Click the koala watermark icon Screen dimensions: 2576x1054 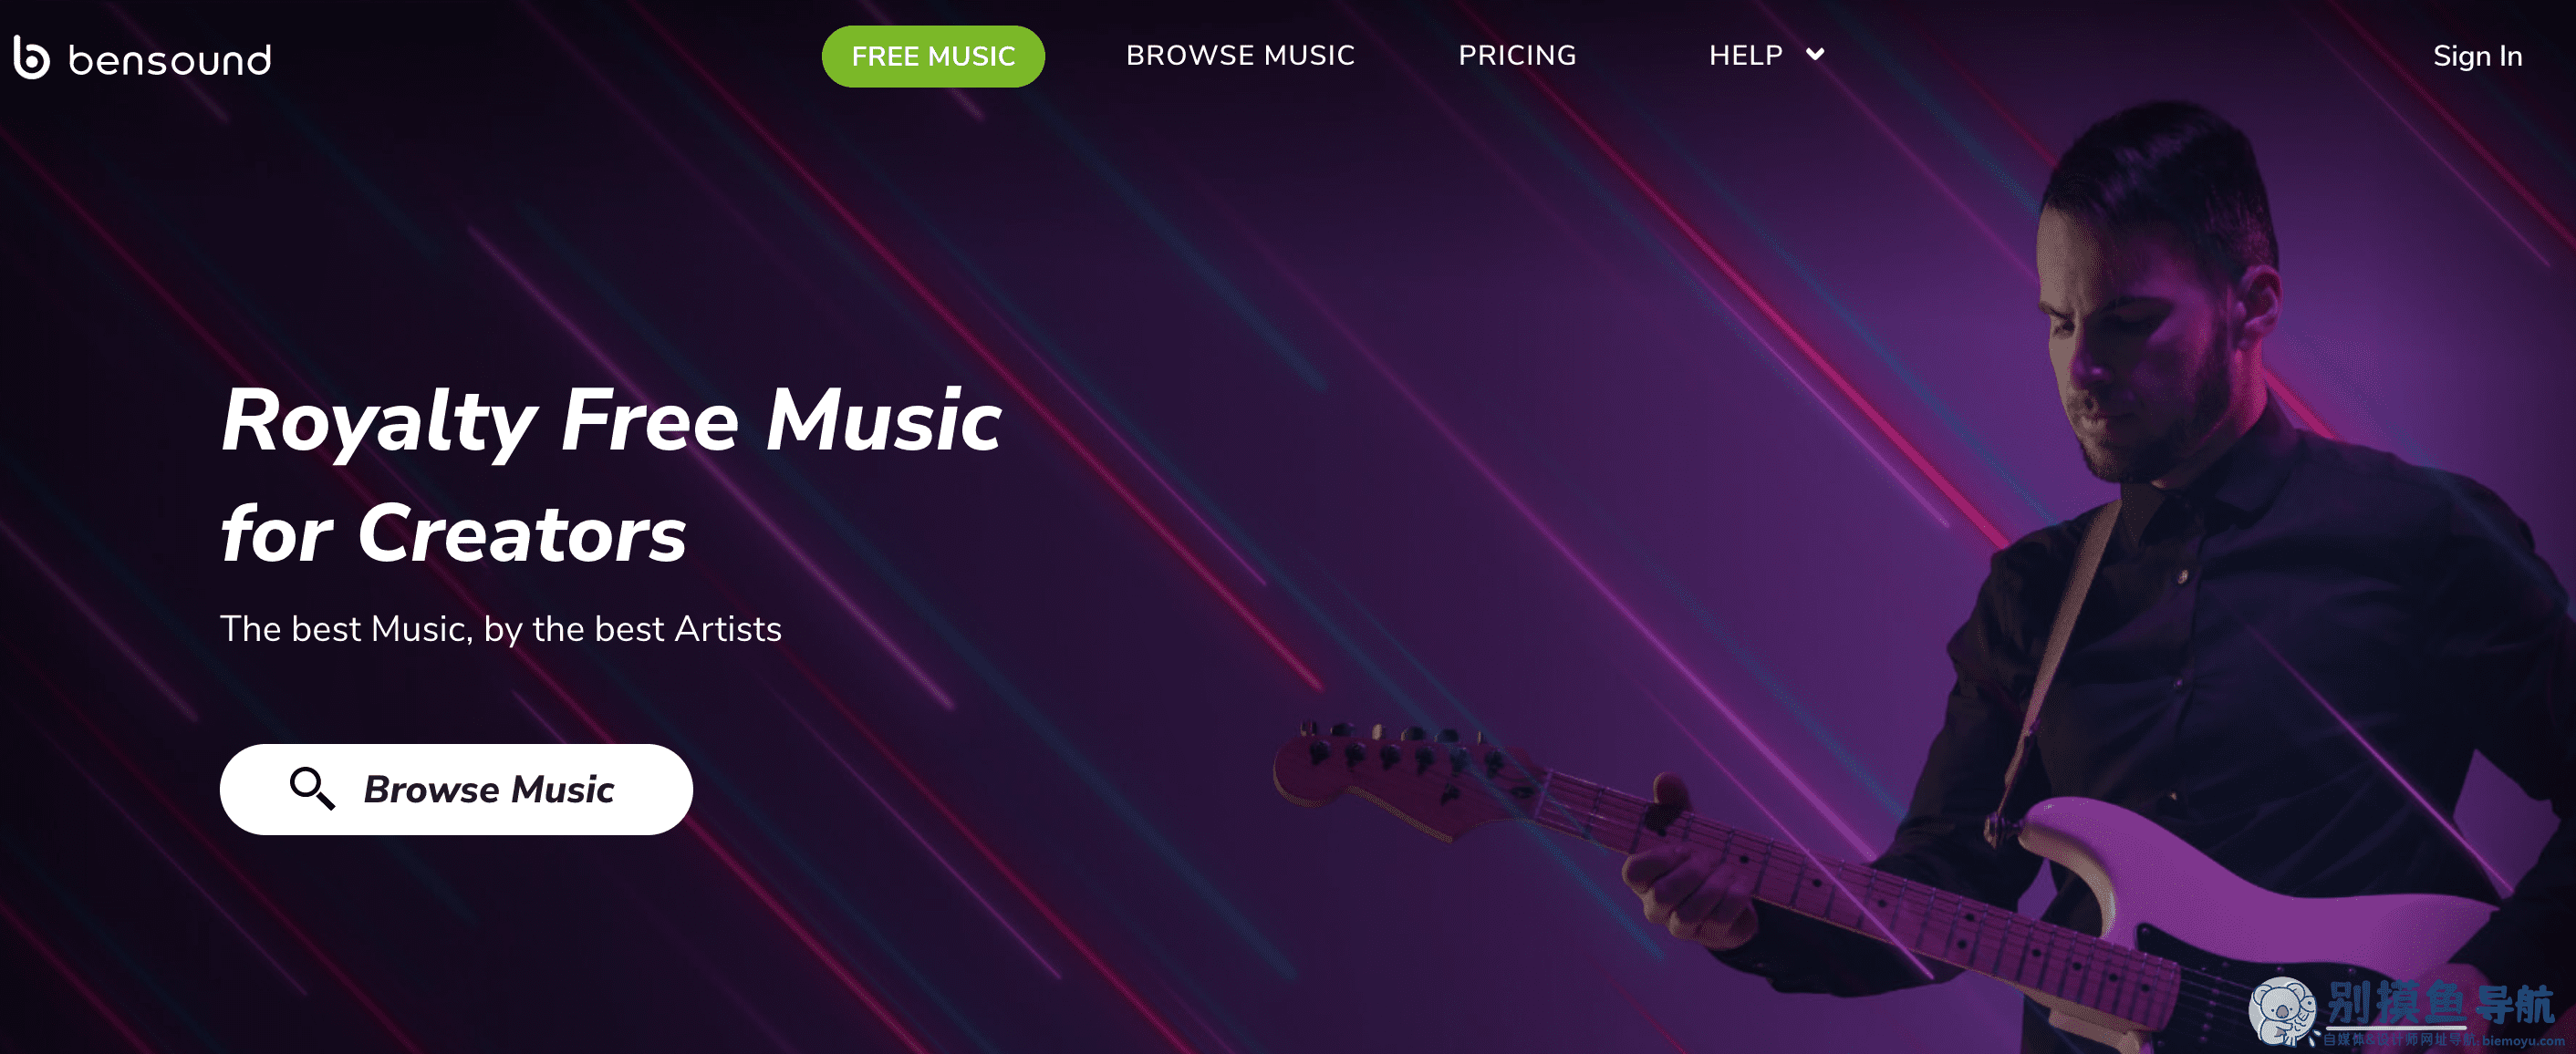click(x=2281, y=1012)
